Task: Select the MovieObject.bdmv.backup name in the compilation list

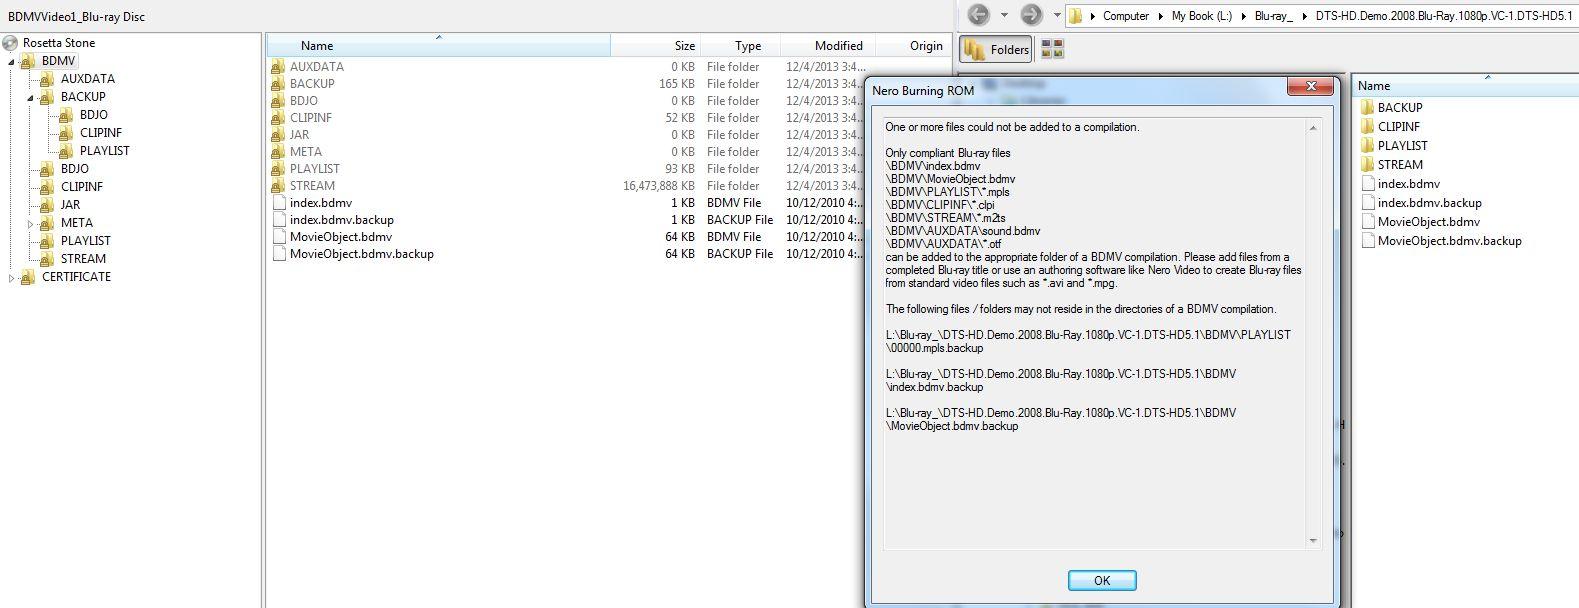Action: click(362, 254)
